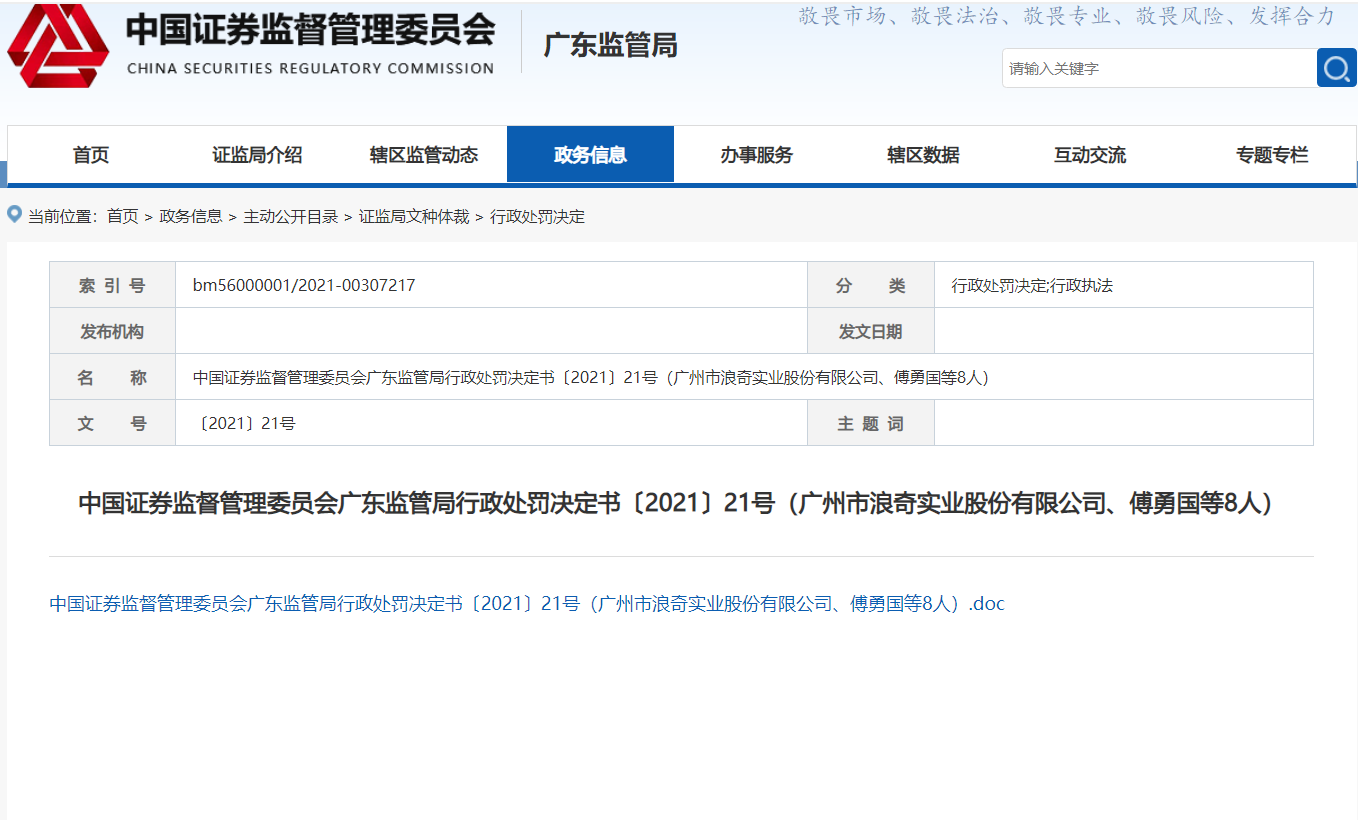Click 行政处罚决定 breadcrumb link
Viewport: 1358px width, 820px height.
pyautogui.click(x=537, y=216)
